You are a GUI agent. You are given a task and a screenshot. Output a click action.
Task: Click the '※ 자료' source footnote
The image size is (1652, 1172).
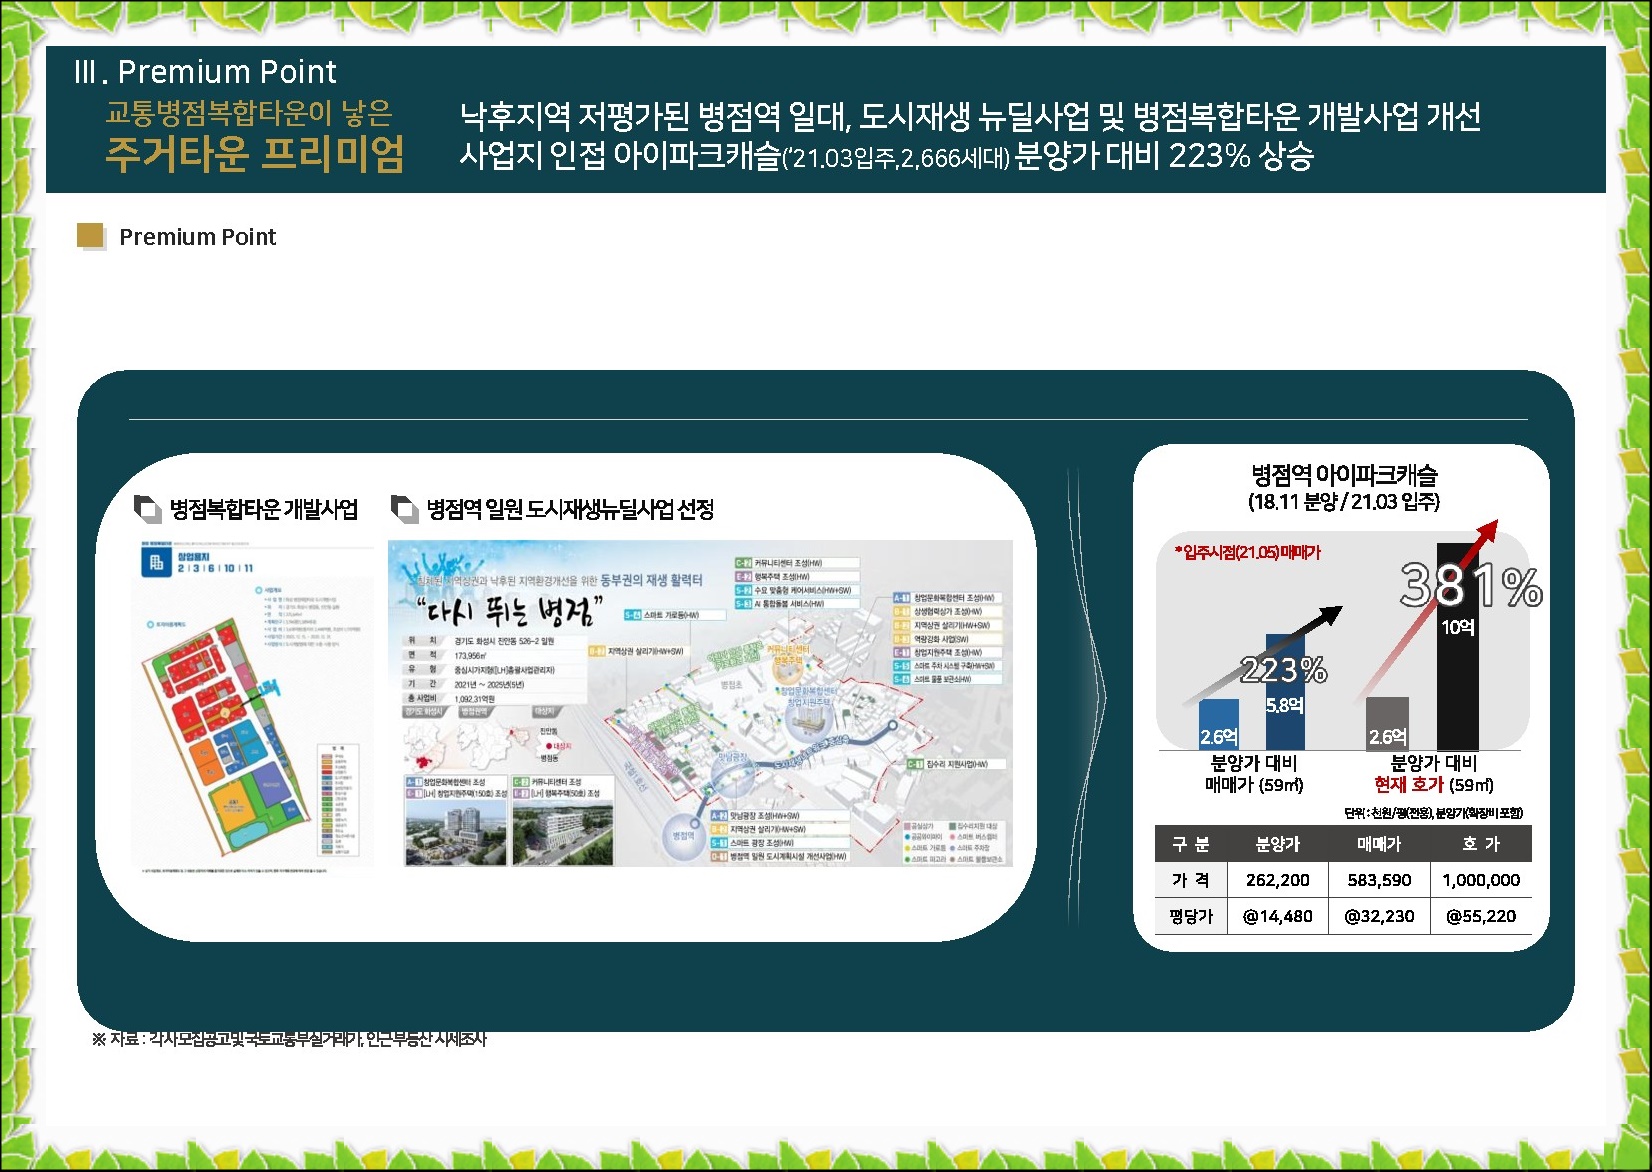coord(289,1039)
